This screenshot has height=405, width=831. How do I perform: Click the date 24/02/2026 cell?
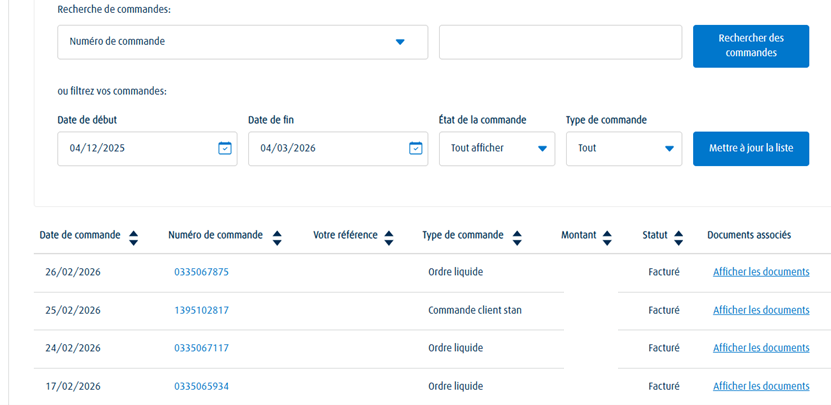(x=73, y=348)
